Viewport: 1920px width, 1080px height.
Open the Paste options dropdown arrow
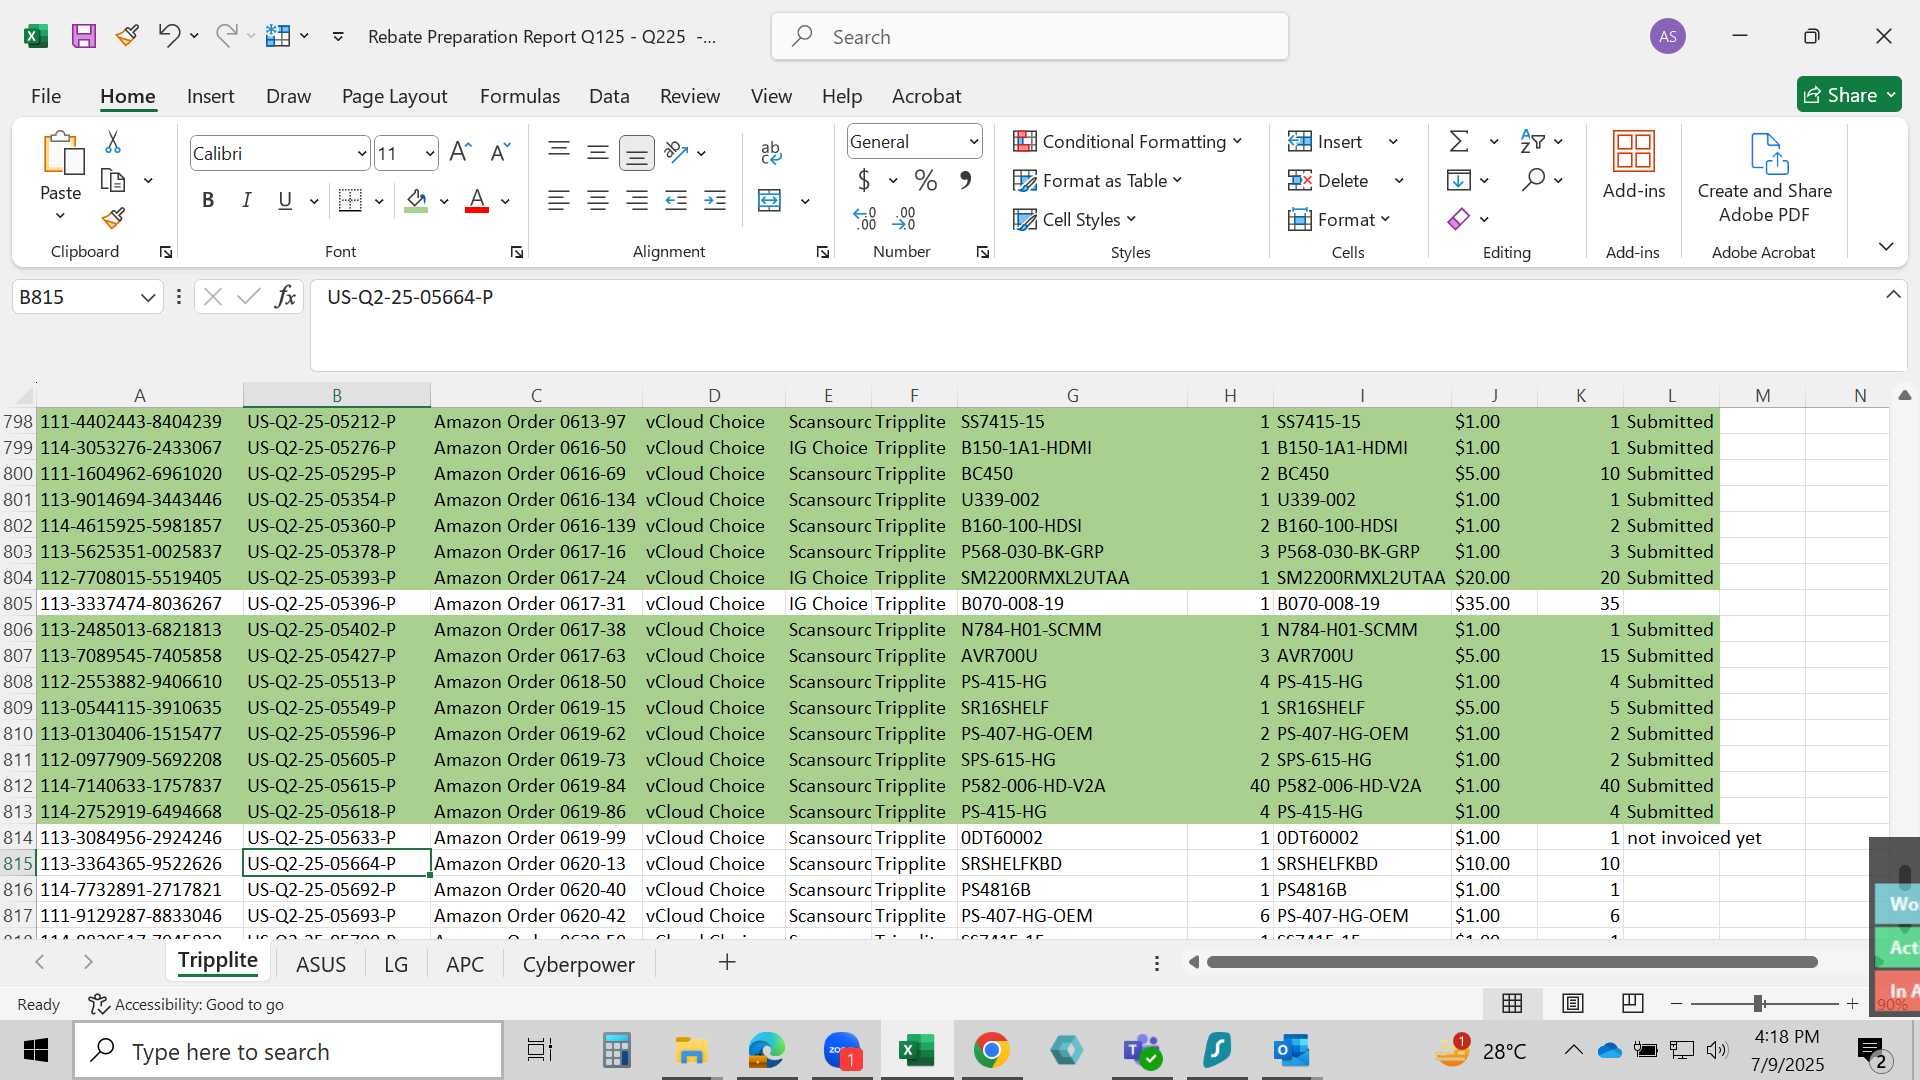60,216
